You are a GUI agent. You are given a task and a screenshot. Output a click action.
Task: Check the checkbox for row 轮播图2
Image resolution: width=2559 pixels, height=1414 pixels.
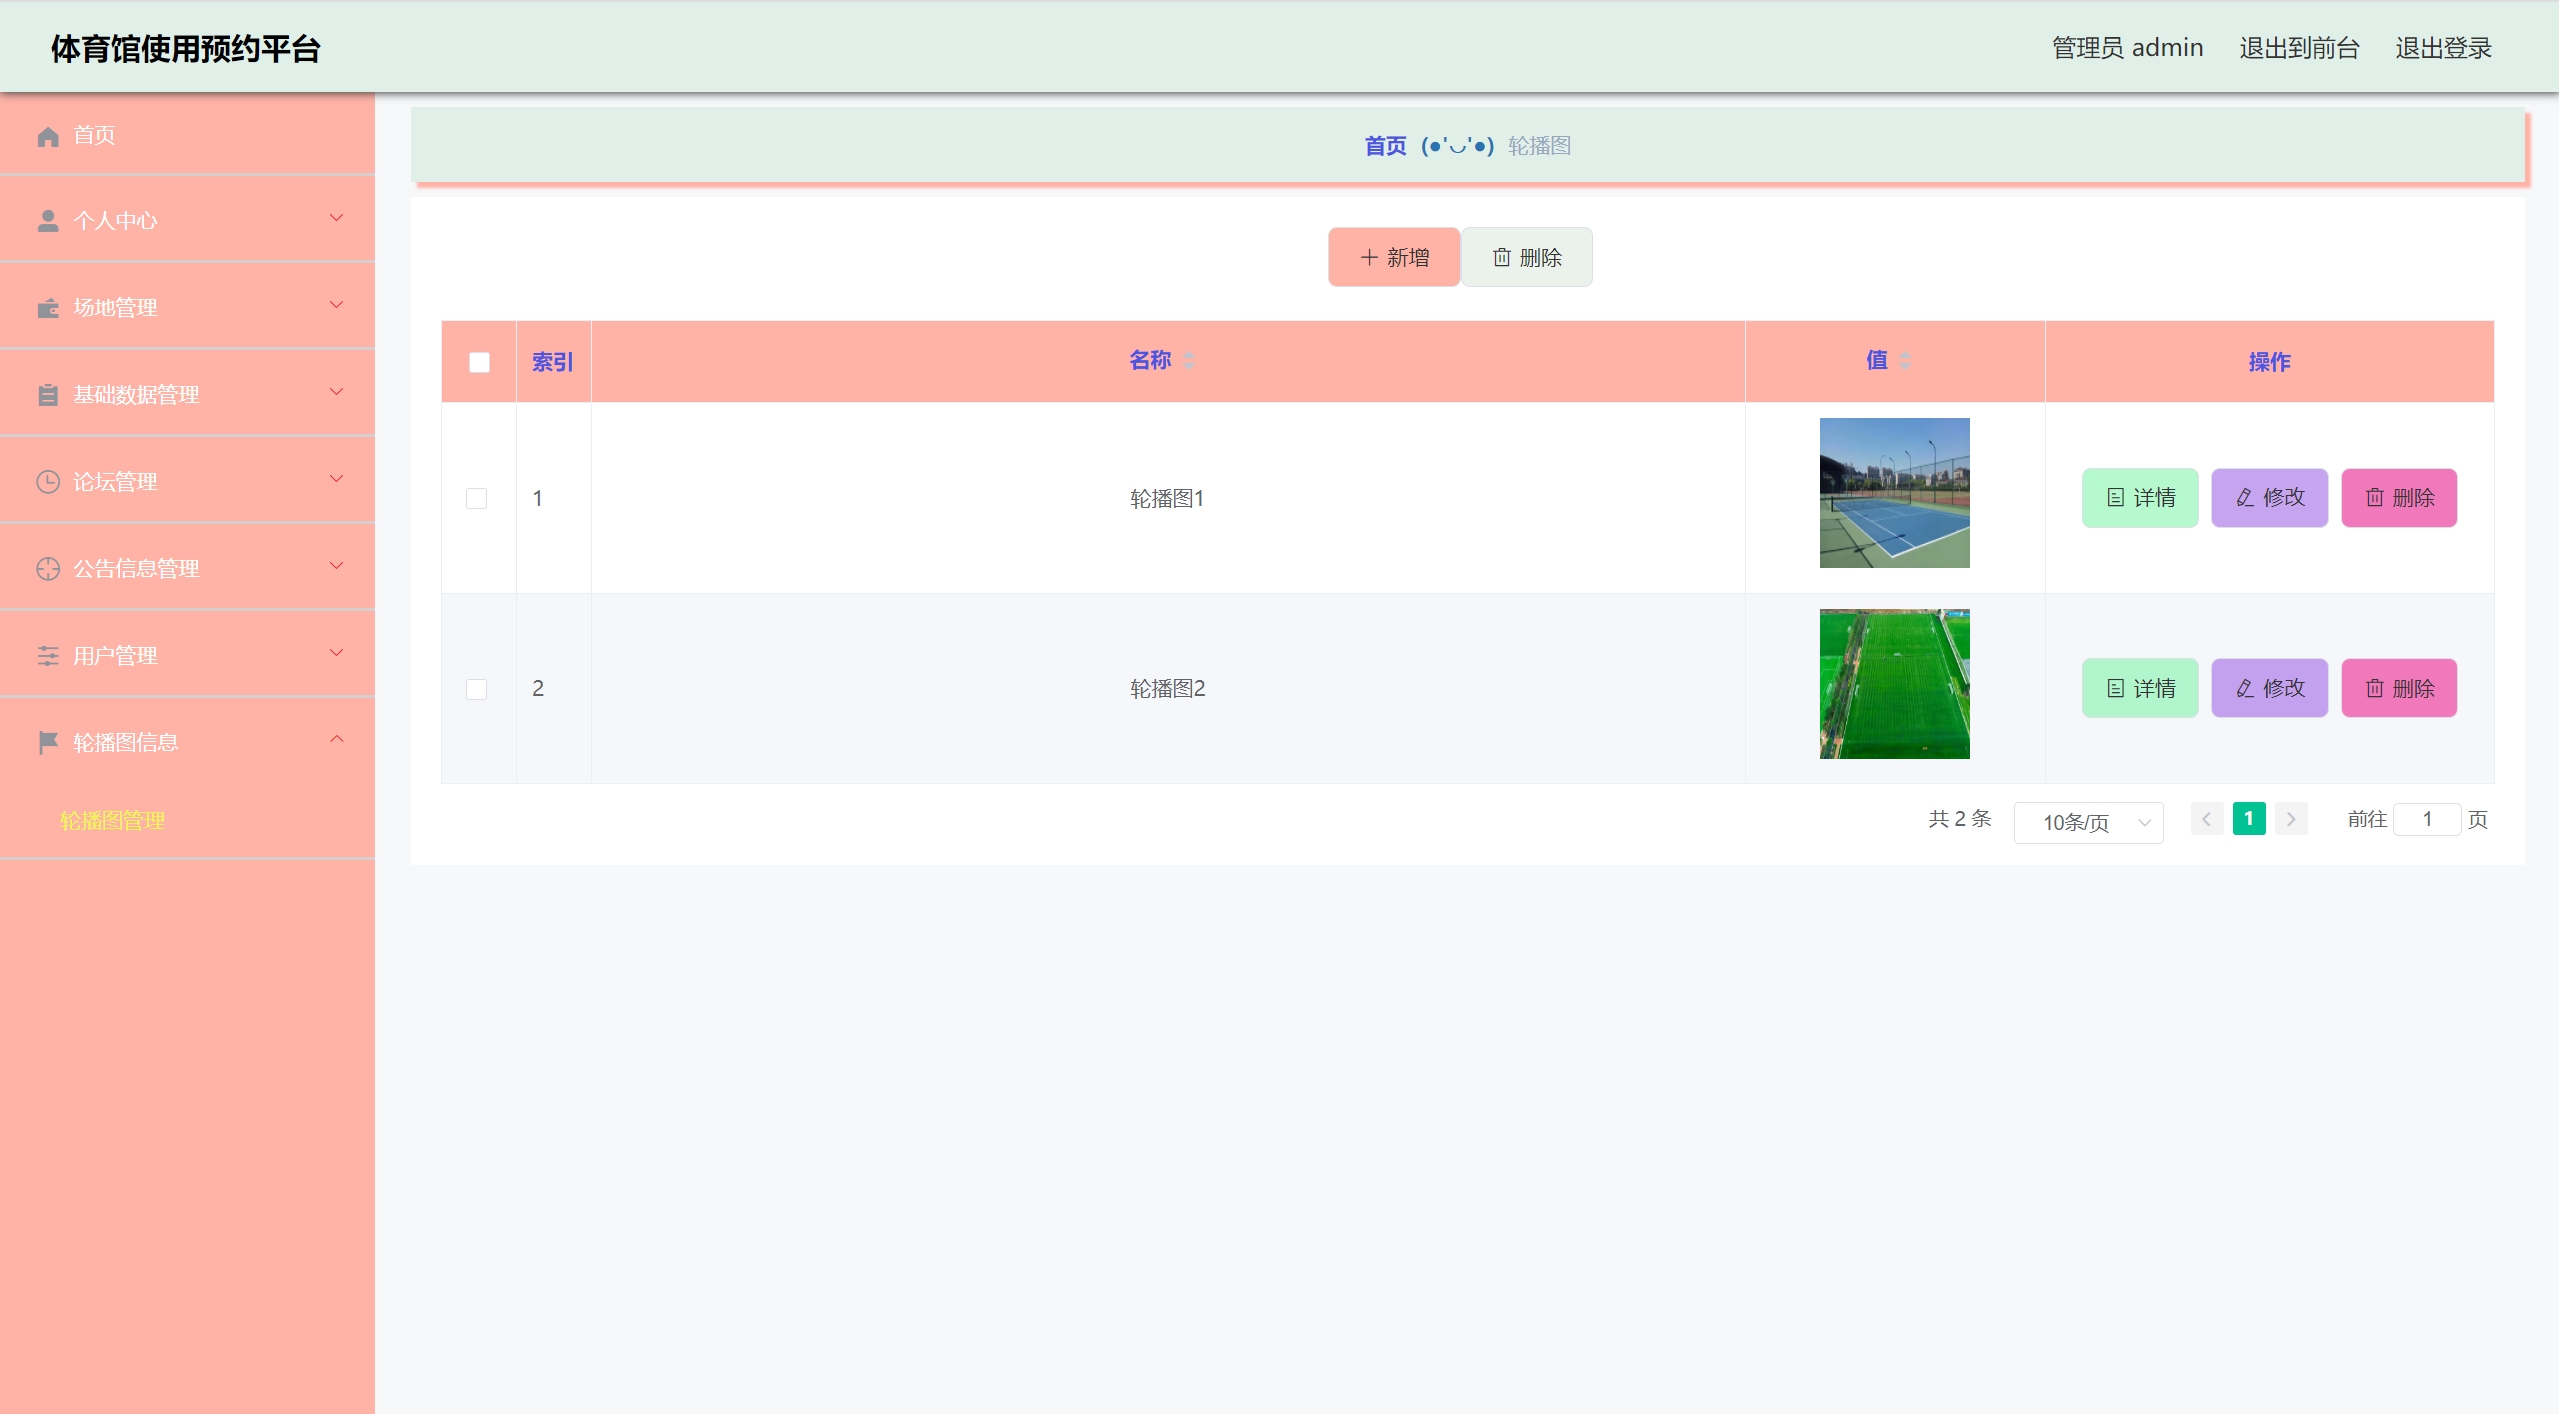[x=477, y=689]
